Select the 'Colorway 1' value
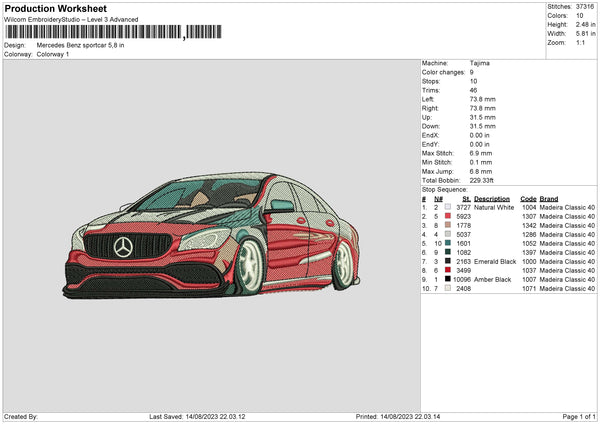The image size is (600, 424). [53, 54]
